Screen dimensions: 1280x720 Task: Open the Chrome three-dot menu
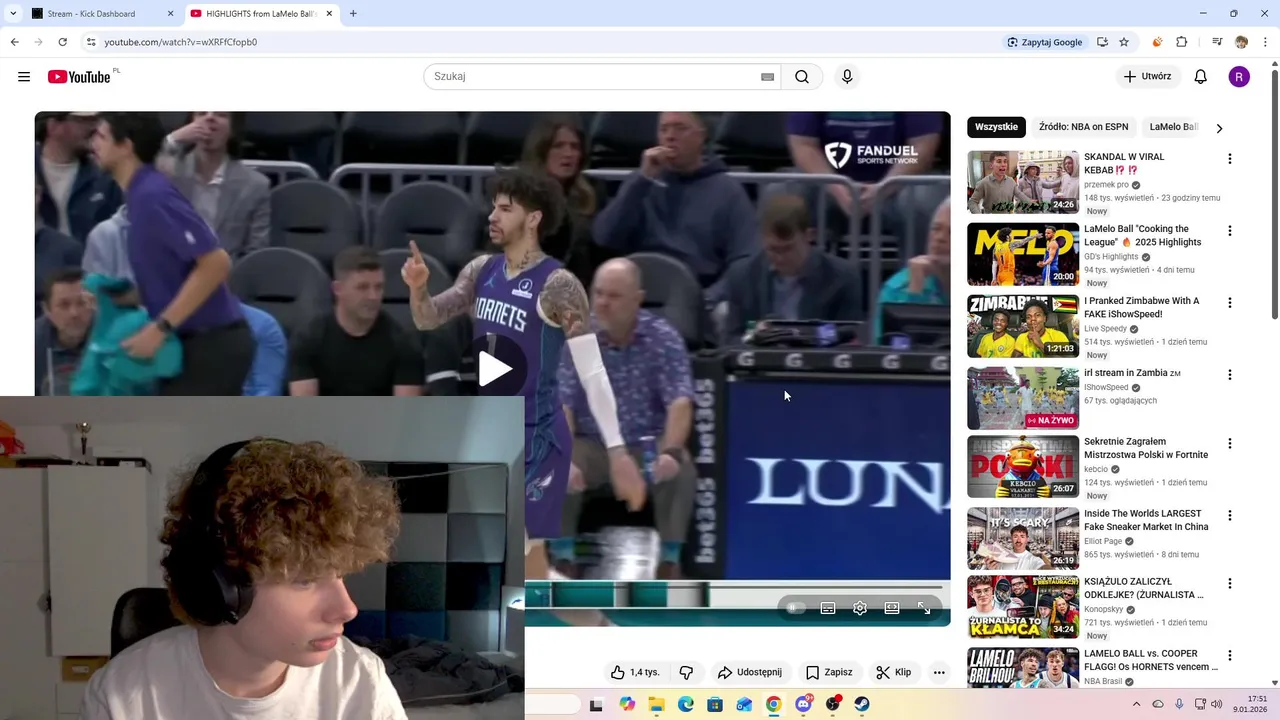1265,42
